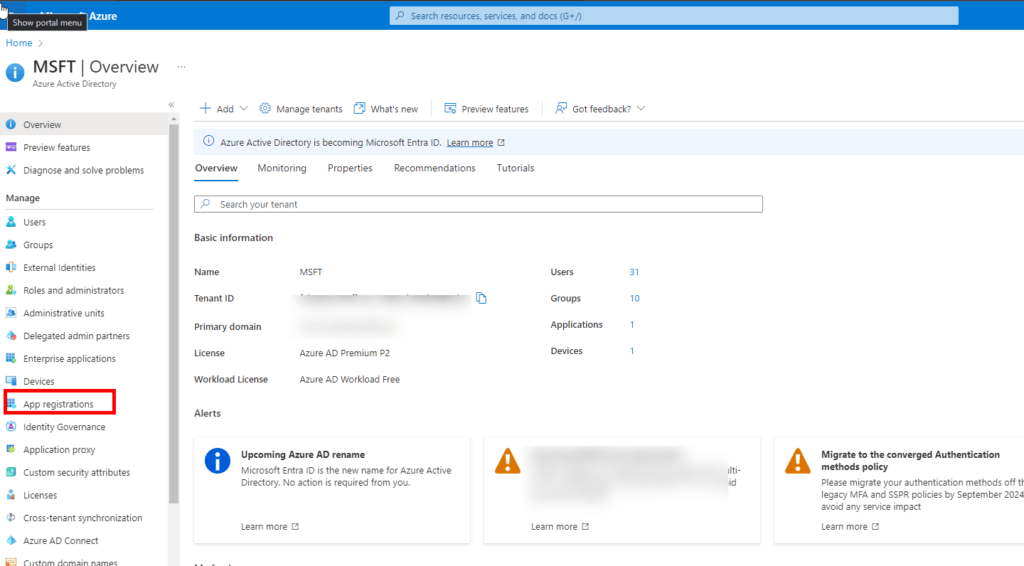
Task: Click the Got feedback person icon
Action: [560, 108]
